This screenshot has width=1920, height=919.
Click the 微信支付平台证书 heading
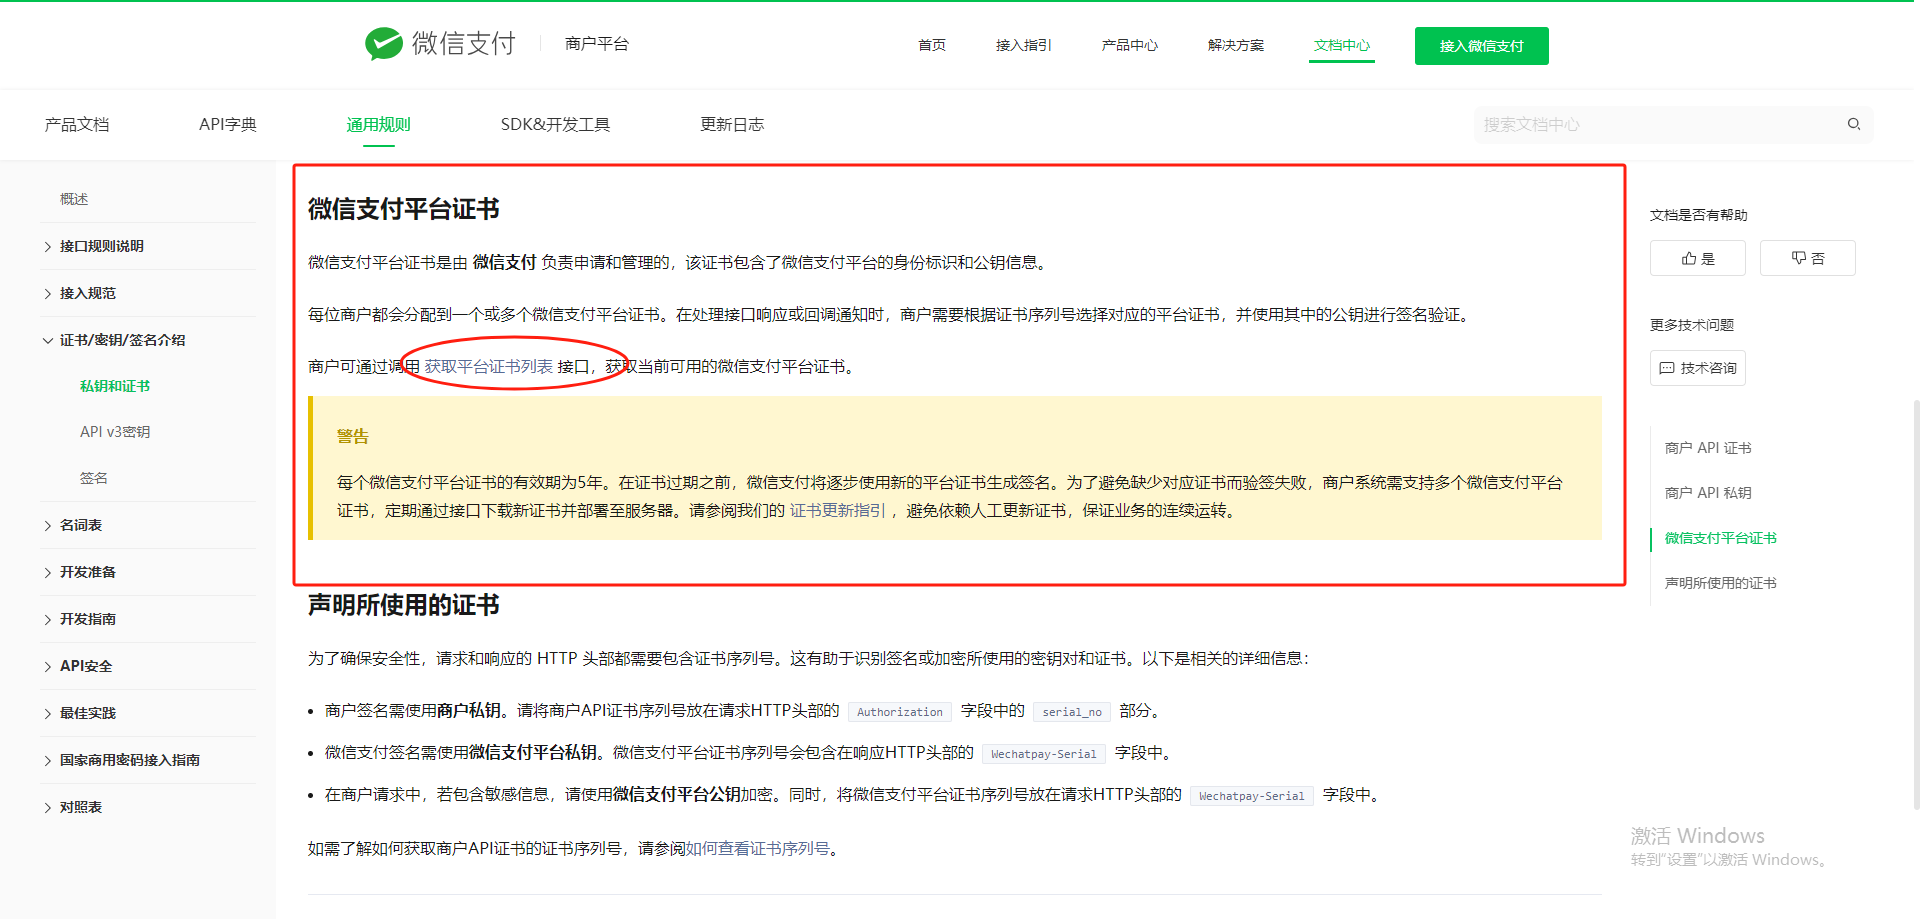pos(404,209)
